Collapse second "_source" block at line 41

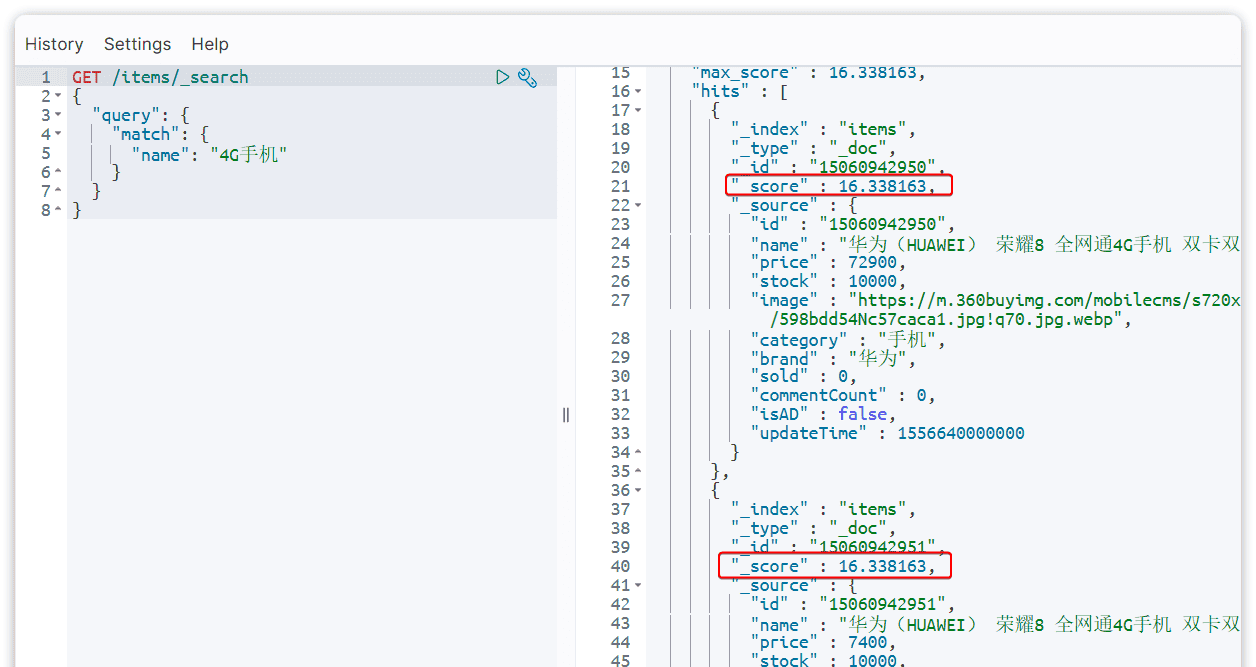639,586
